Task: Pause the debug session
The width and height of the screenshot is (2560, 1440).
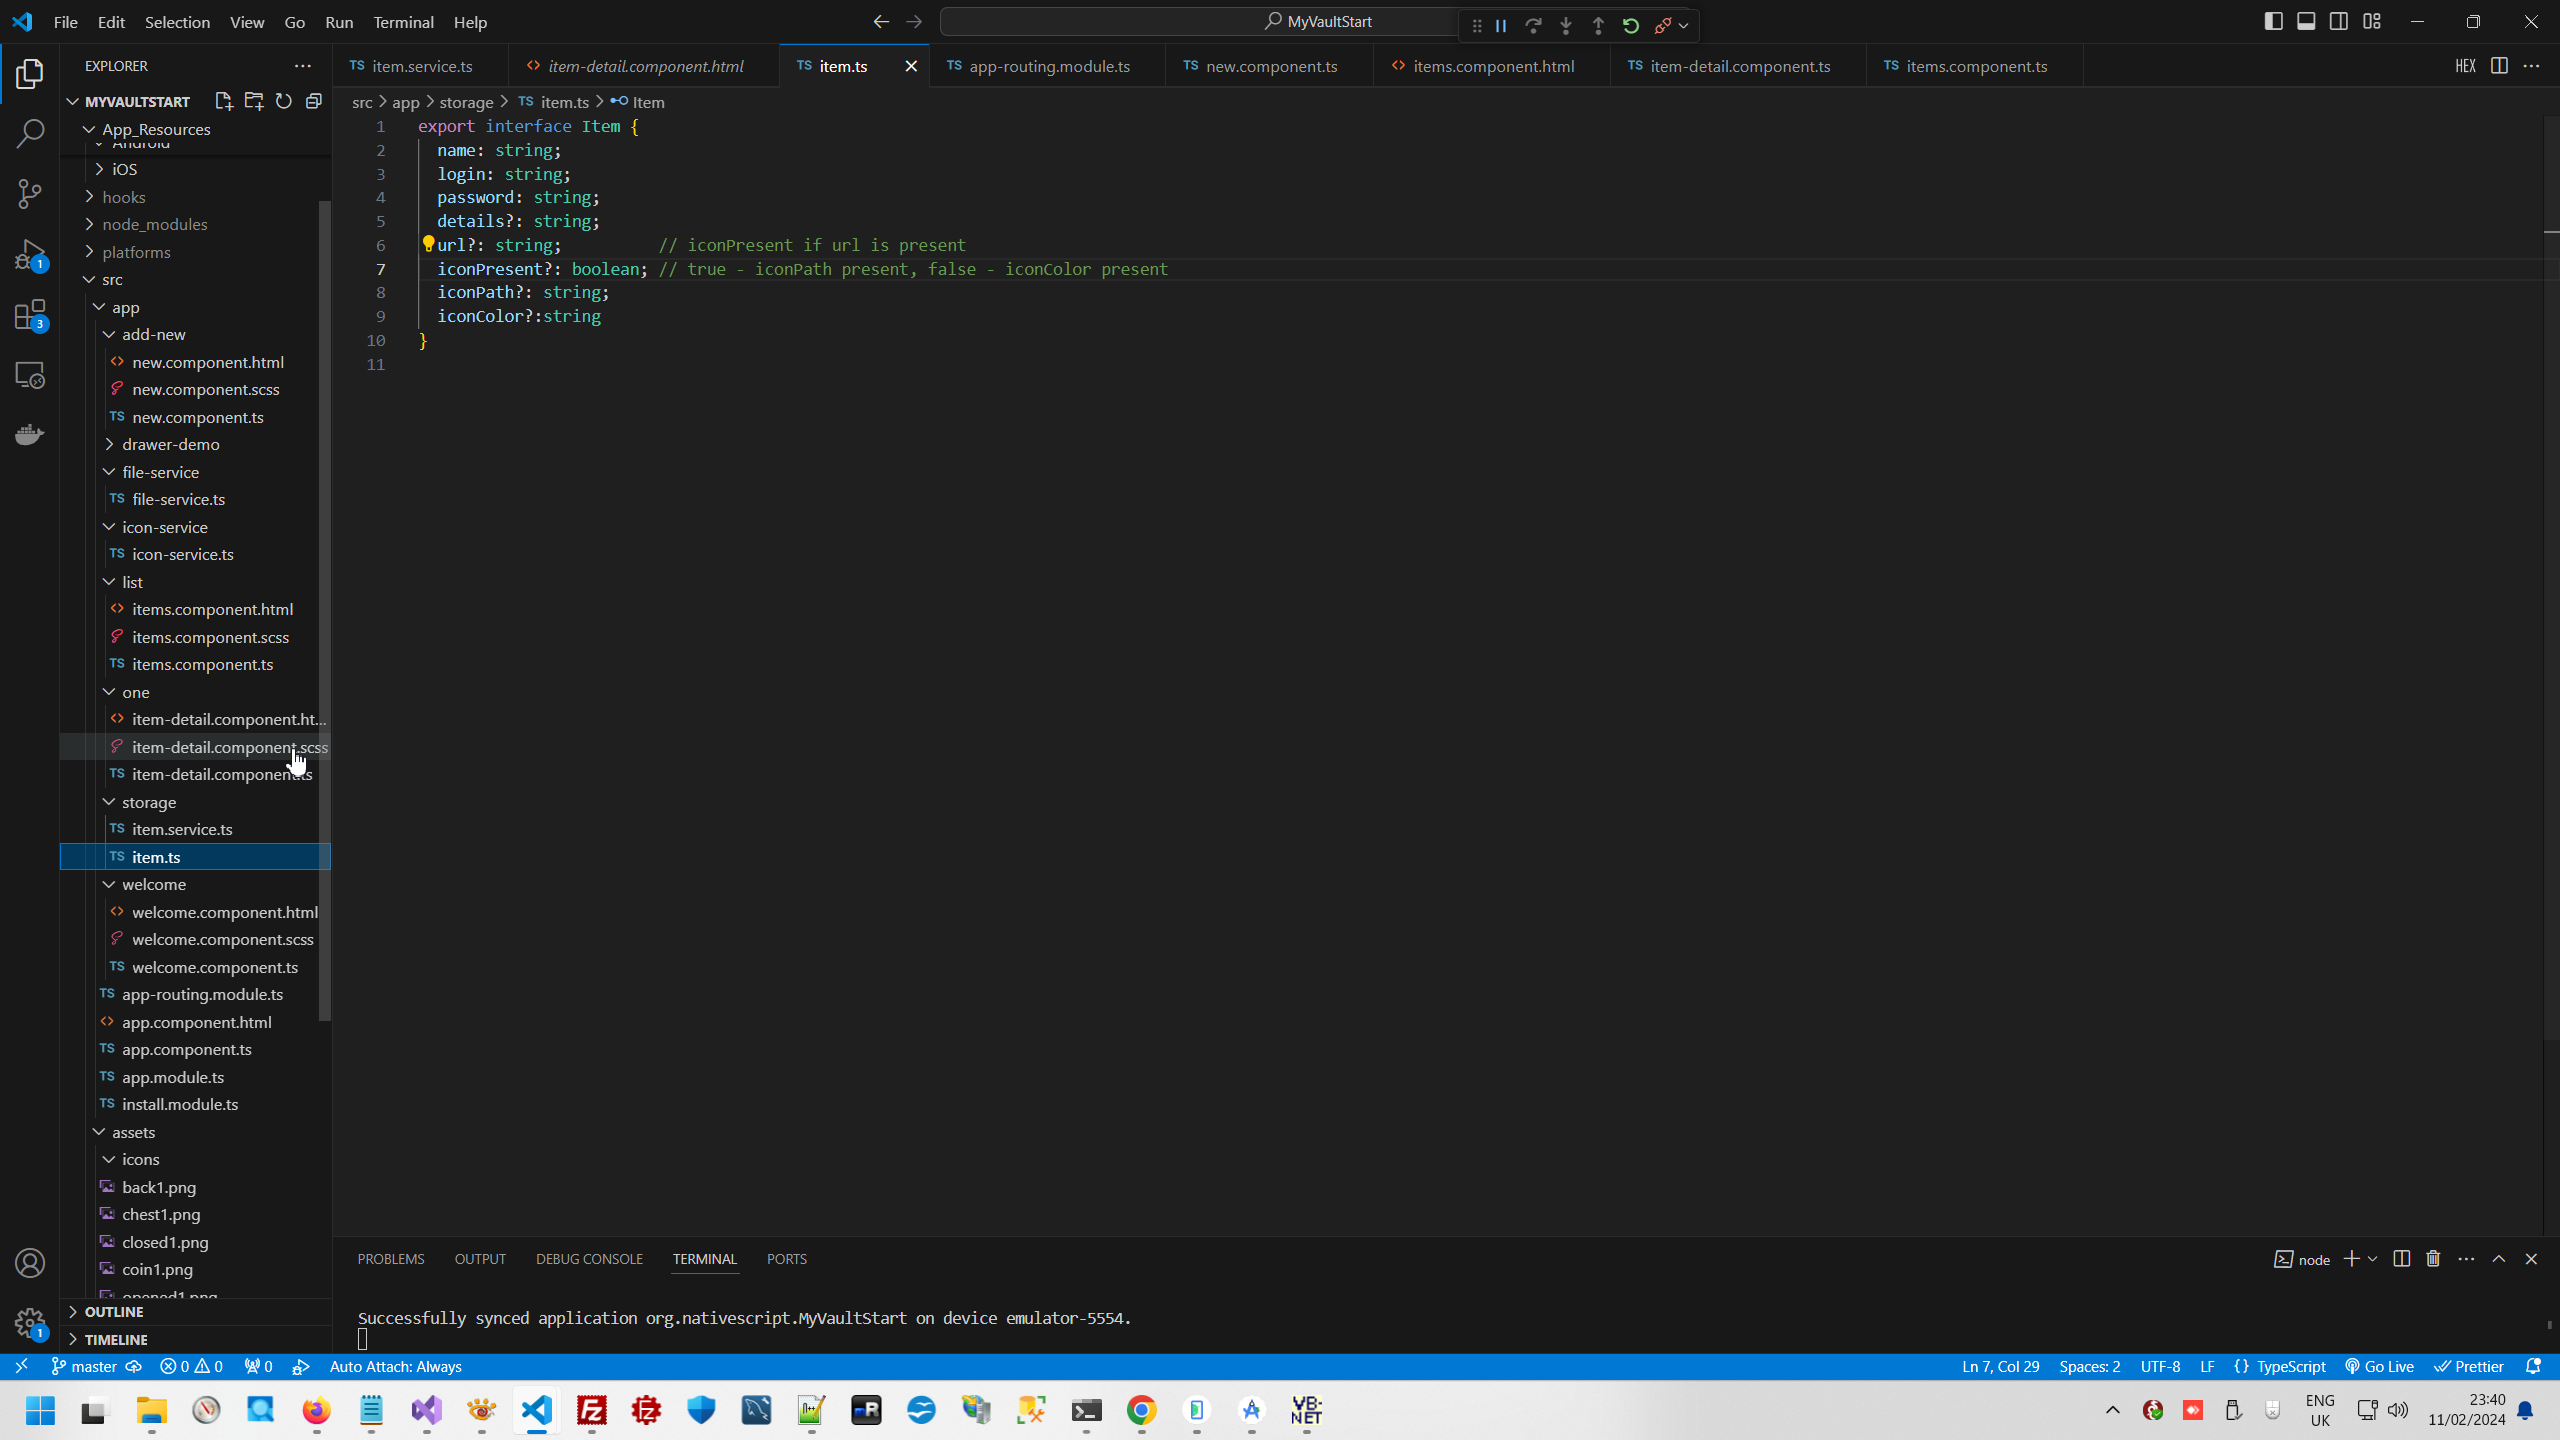Action: click(1501, 26)
